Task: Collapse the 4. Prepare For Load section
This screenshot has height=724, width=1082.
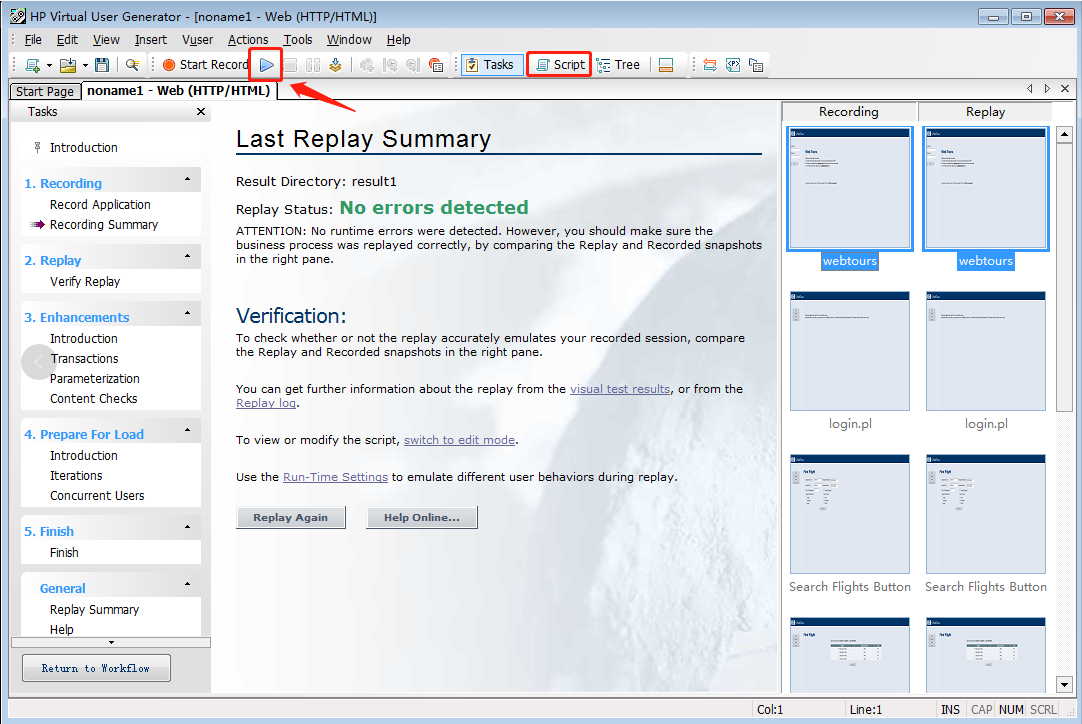Action: (187, 430)
